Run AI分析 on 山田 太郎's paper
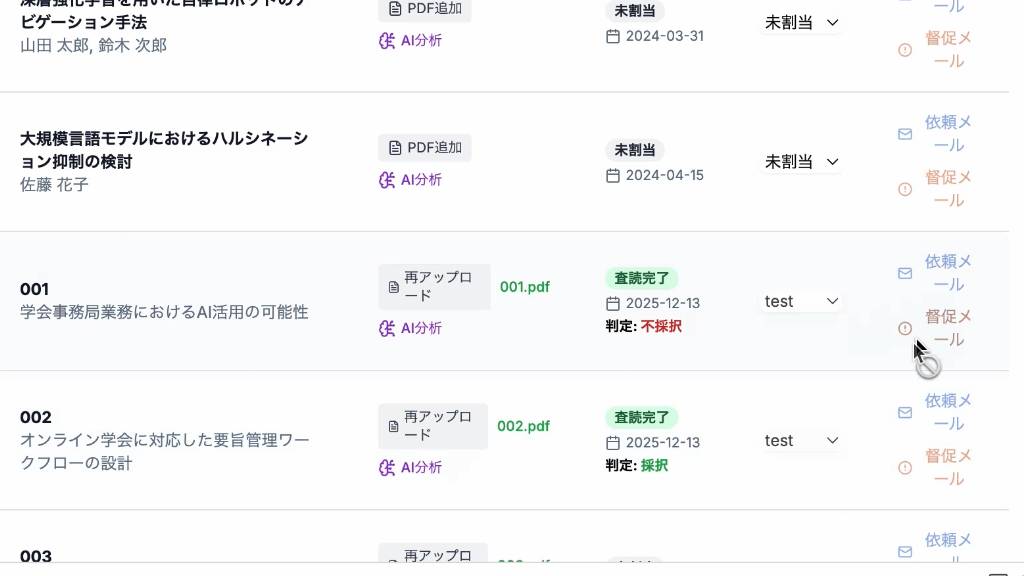 [x=410, y=41]
